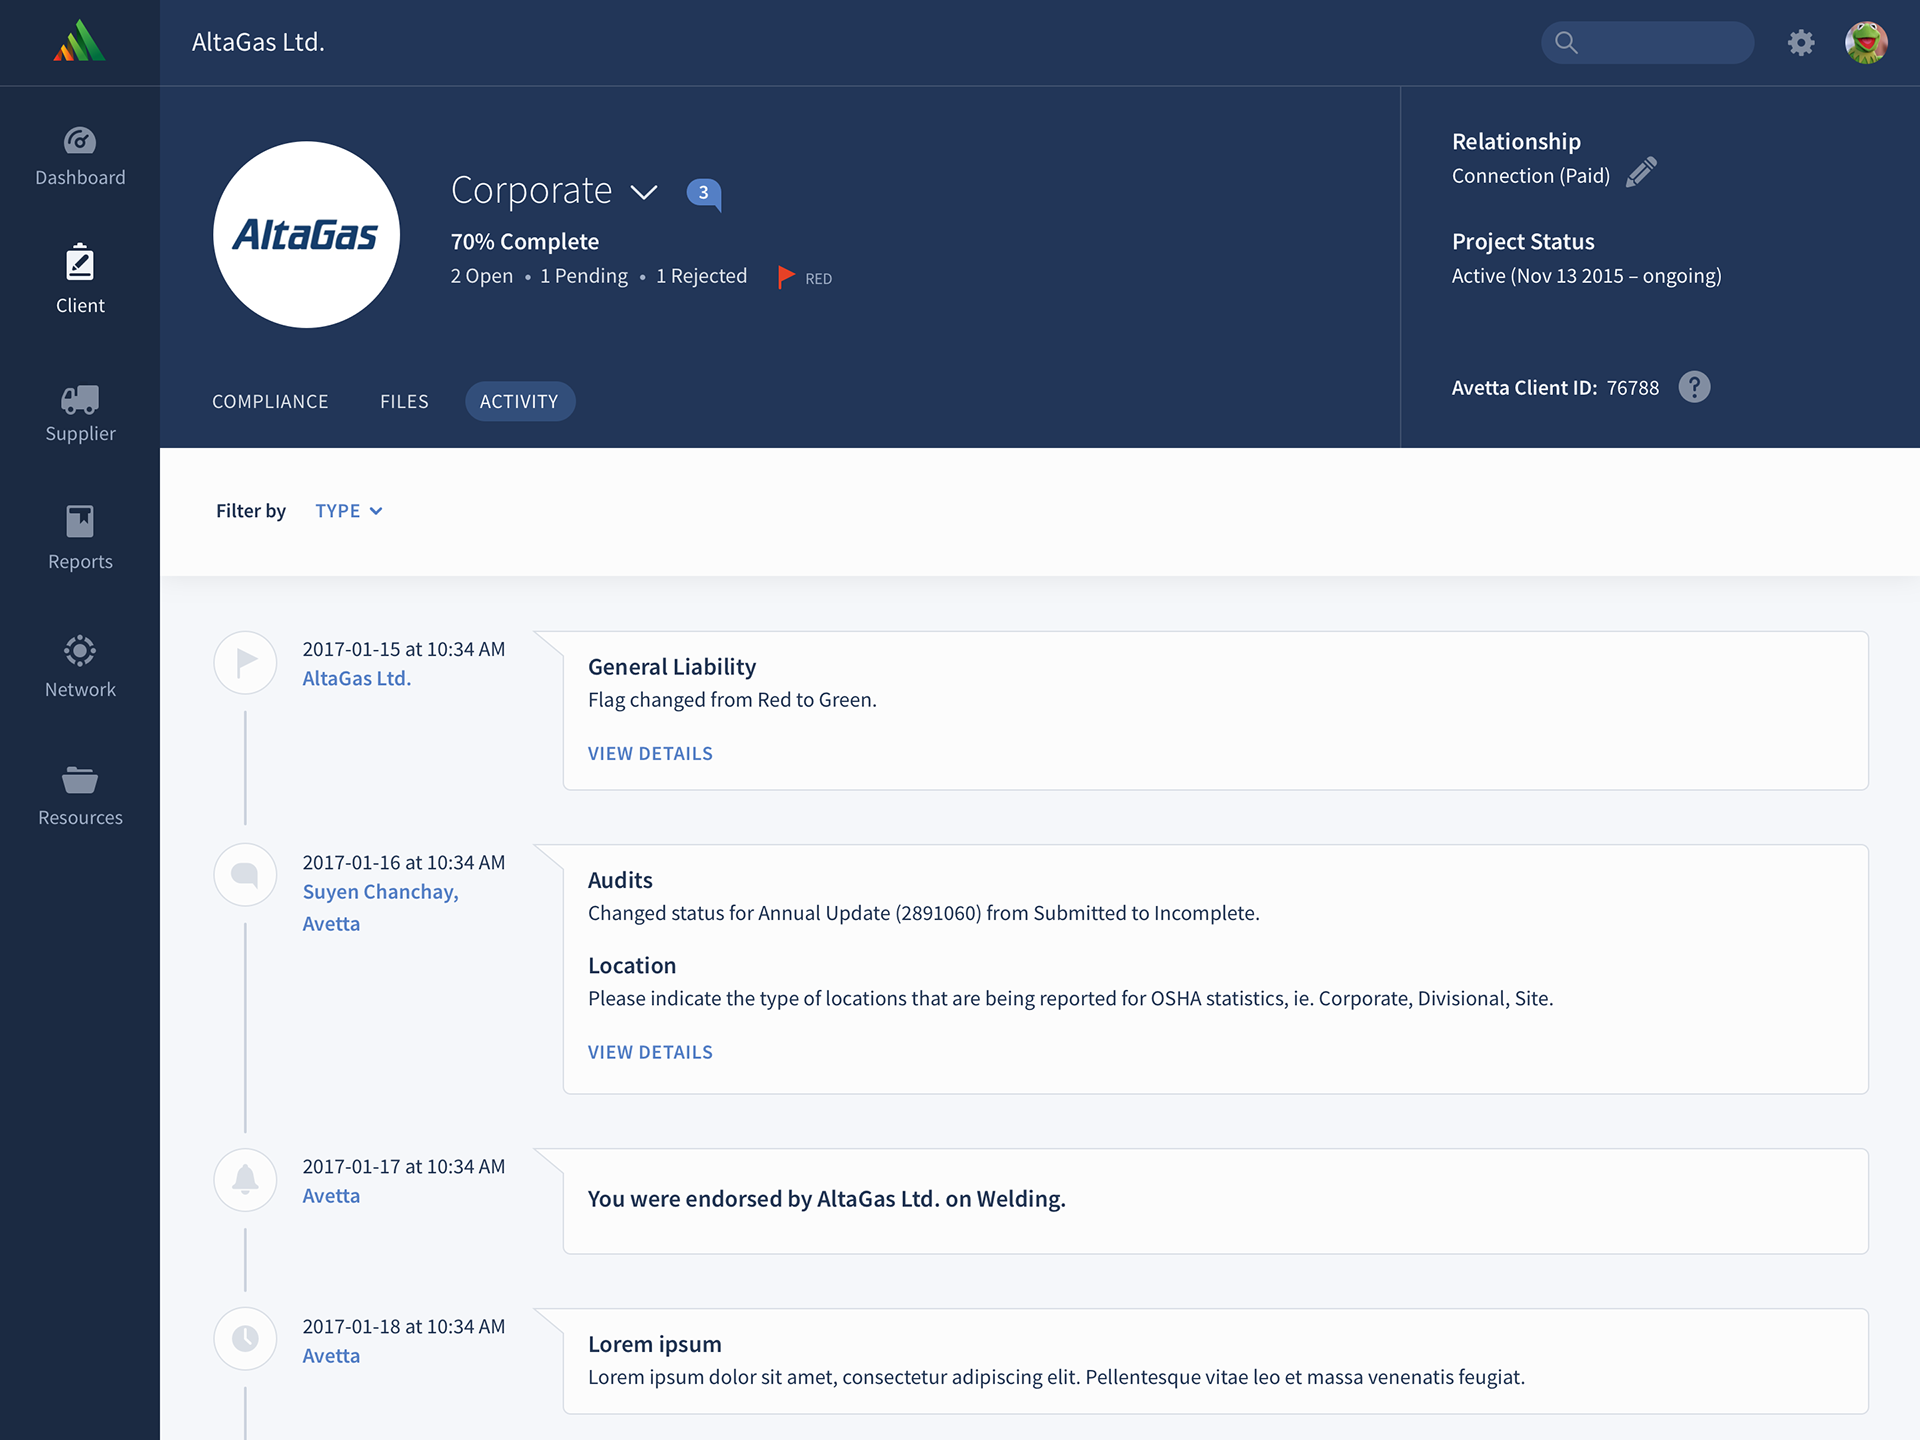Open the Suyen Chanchay, Avetta link

coord(380,908)
